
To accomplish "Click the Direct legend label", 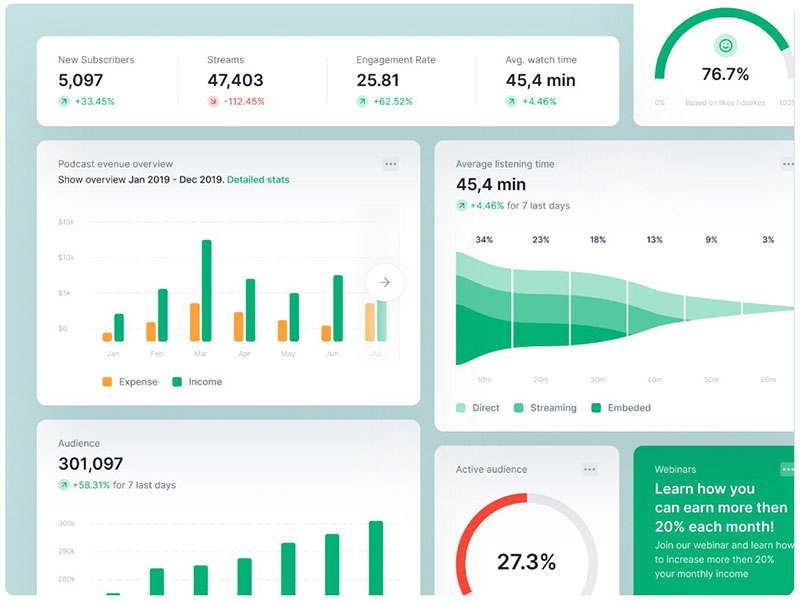I will pyautogui.click(x=486, y=408).
